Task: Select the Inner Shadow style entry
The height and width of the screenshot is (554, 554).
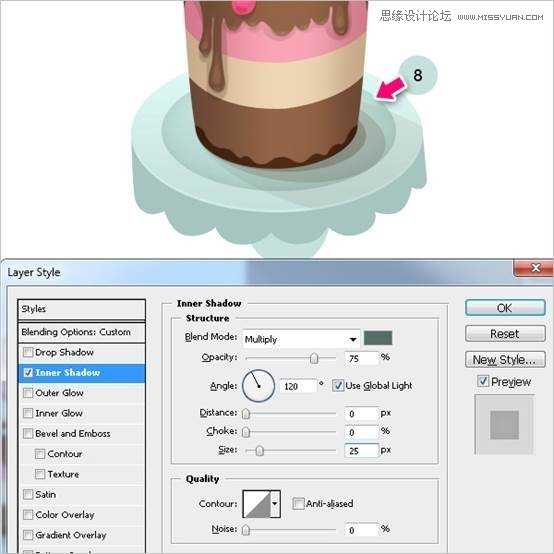Action: pyautogui.click(x=82, y=373)
